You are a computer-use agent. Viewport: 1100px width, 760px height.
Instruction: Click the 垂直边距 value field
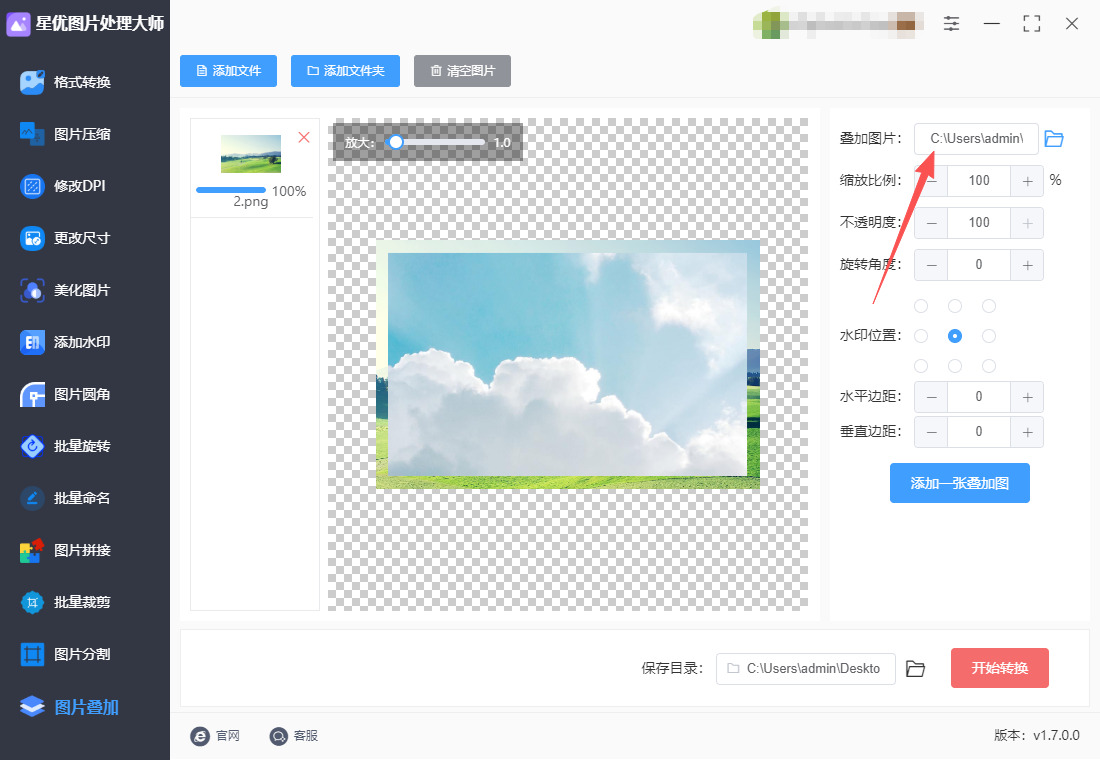point(979,432)
